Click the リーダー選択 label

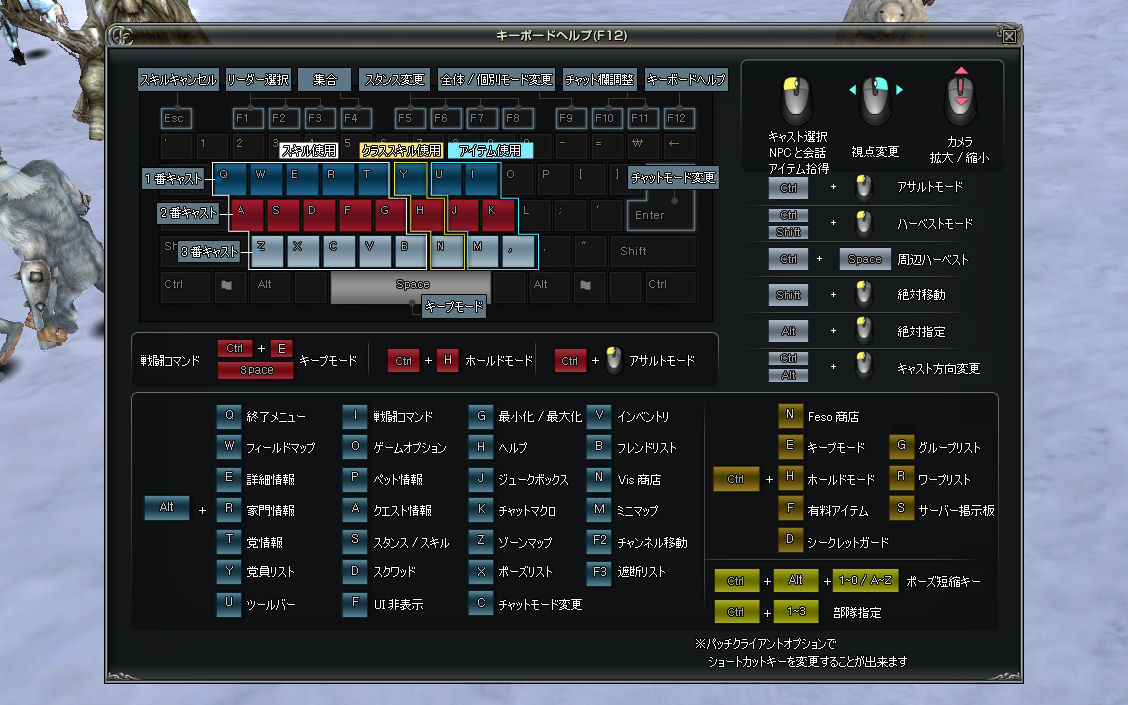pos(258,80)
